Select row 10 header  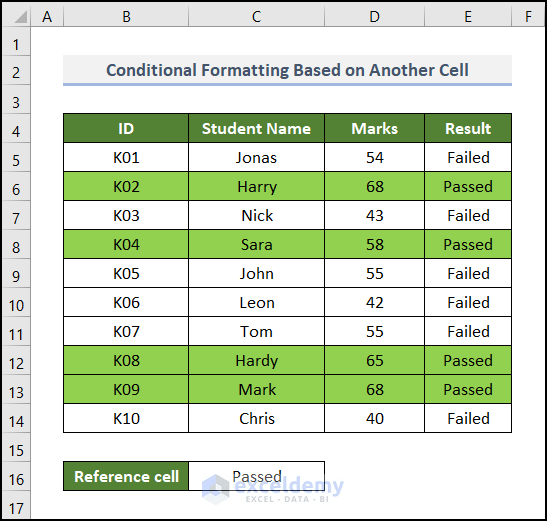tap(16, 302)
